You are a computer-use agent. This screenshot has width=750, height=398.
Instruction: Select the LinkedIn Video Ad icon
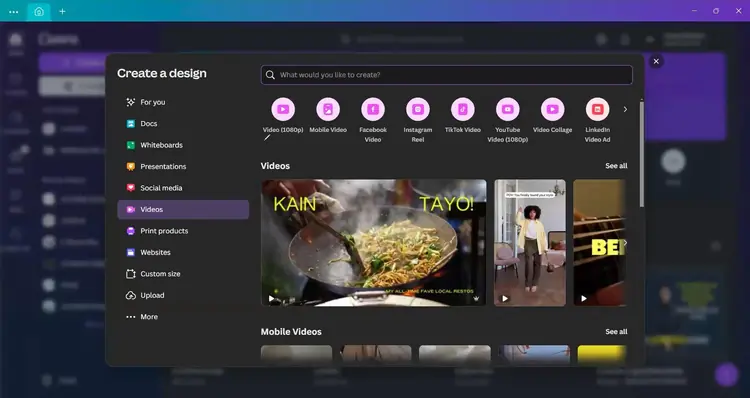tap(597, 110)
